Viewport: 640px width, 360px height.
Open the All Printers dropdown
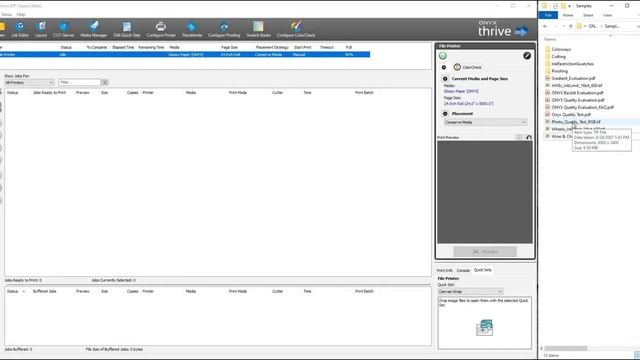[29, 82]
